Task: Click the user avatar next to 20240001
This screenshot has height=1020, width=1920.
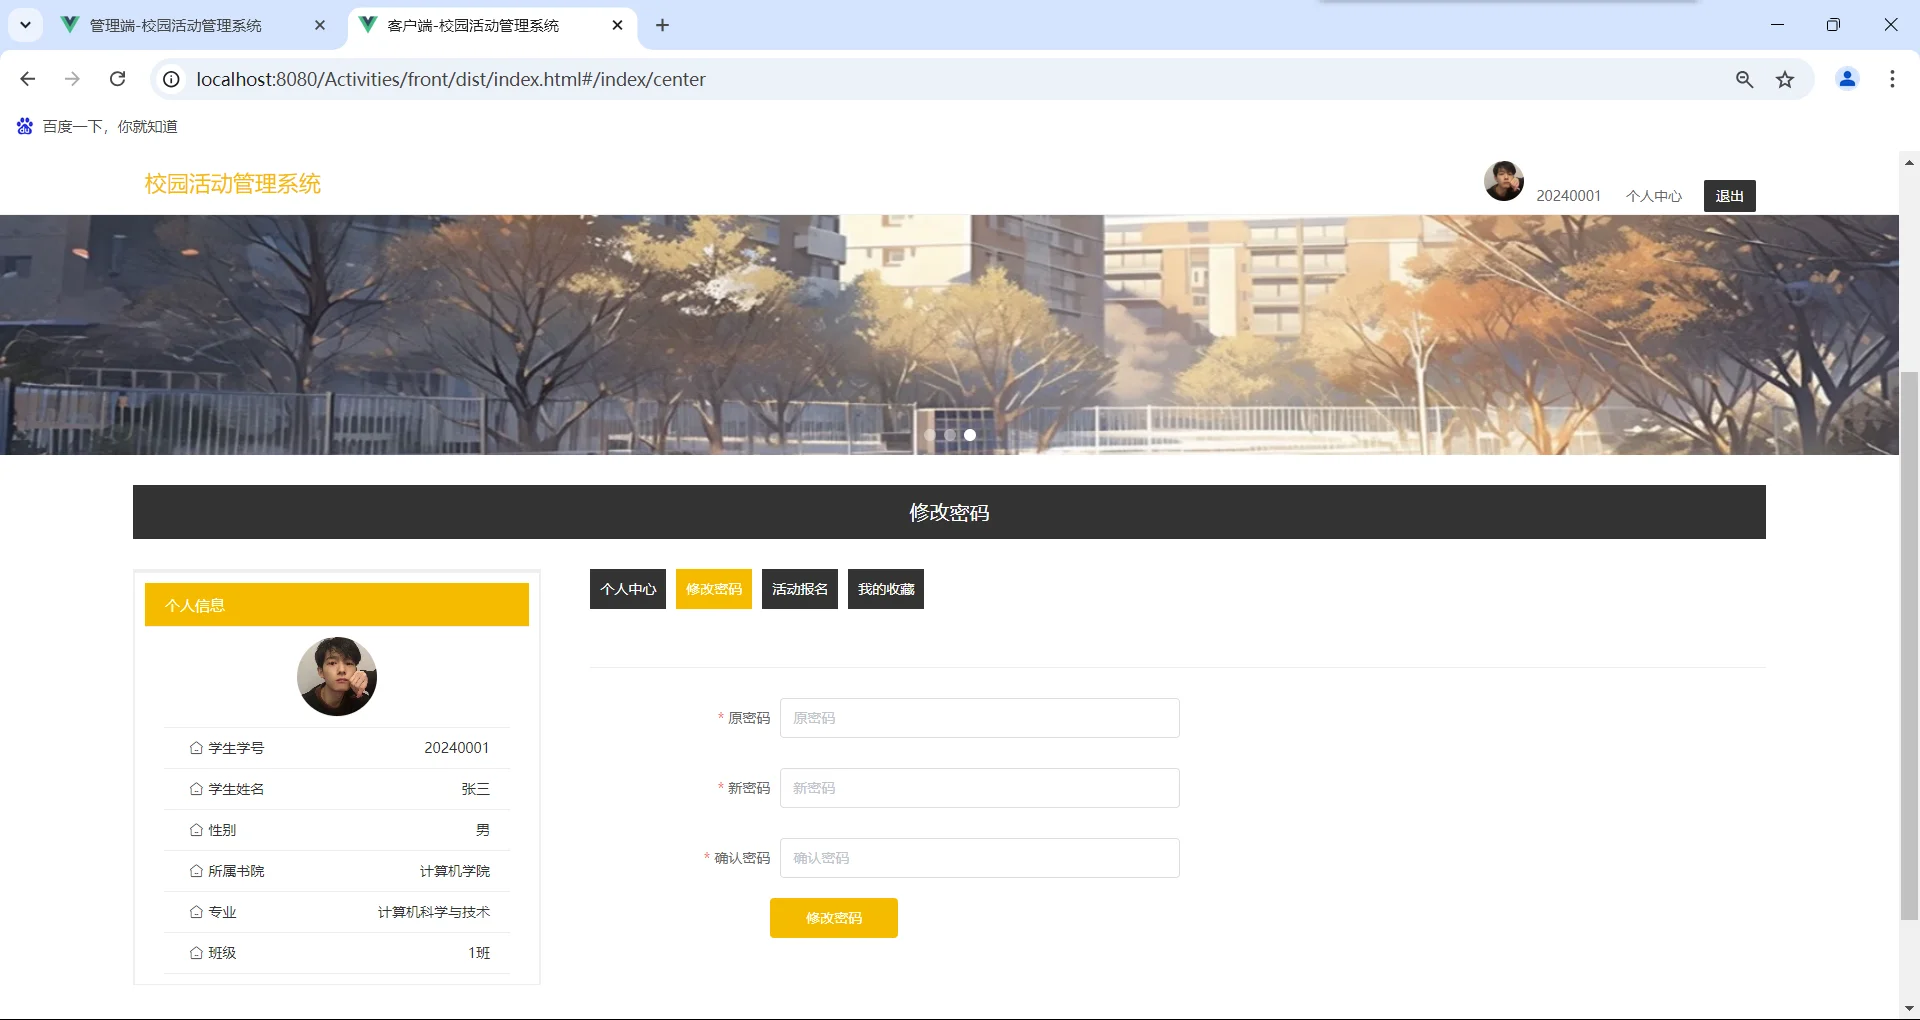Action: pyautogui.click(x=1503, y=181)
